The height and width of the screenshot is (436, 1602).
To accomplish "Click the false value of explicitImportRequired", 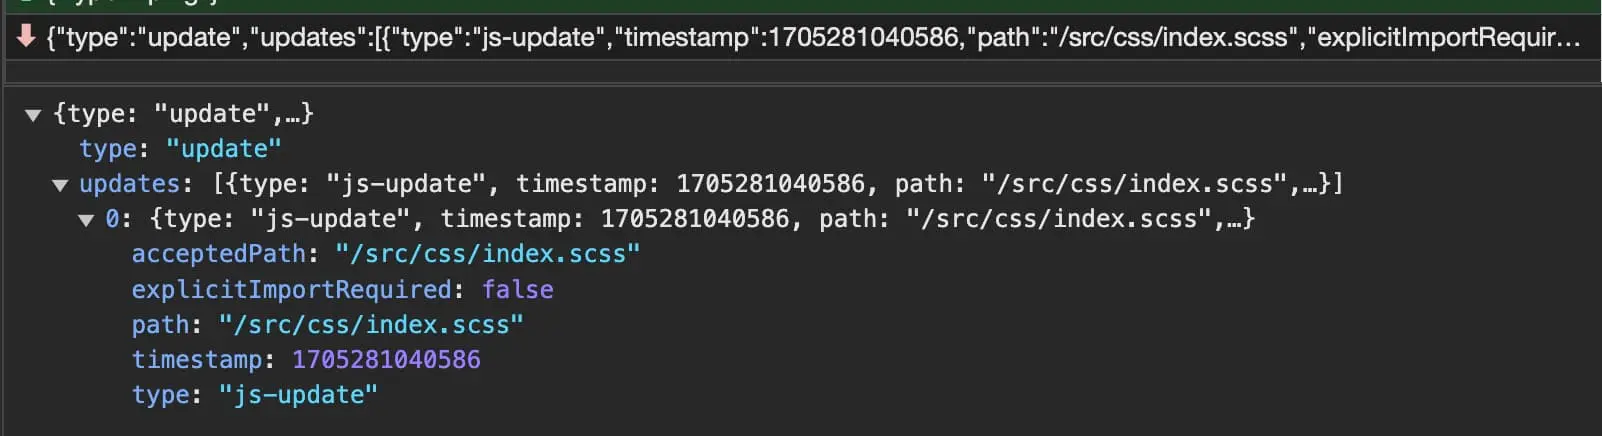I will pos(517,290).
